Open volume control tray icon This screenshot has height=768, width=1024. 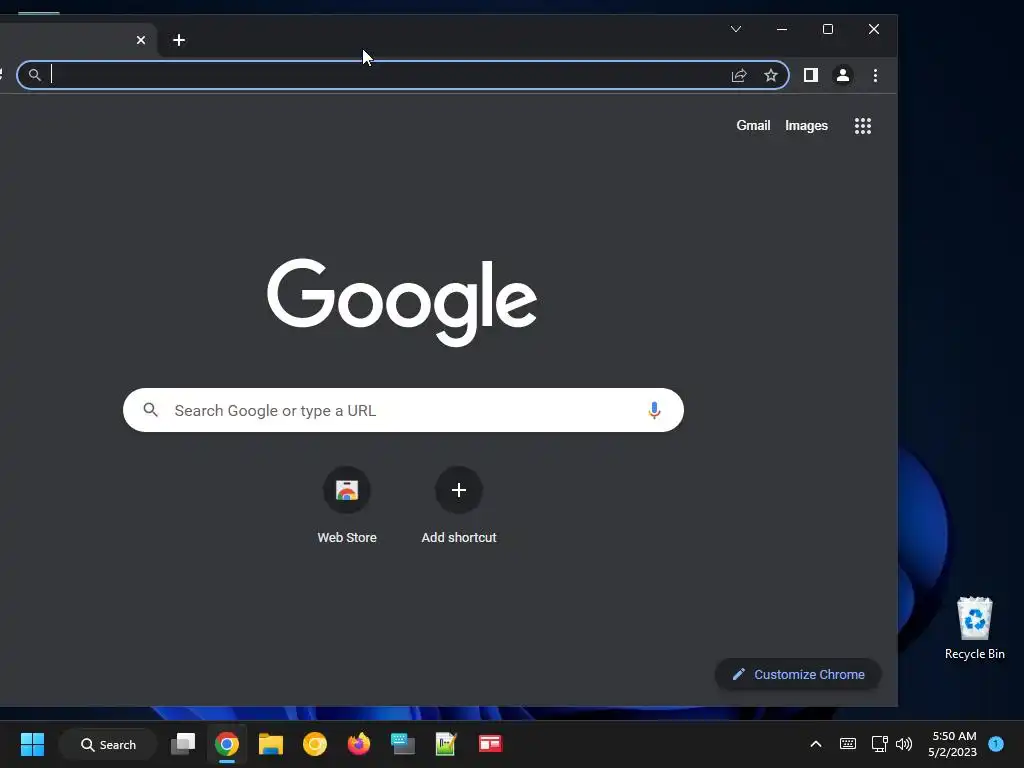904,744
